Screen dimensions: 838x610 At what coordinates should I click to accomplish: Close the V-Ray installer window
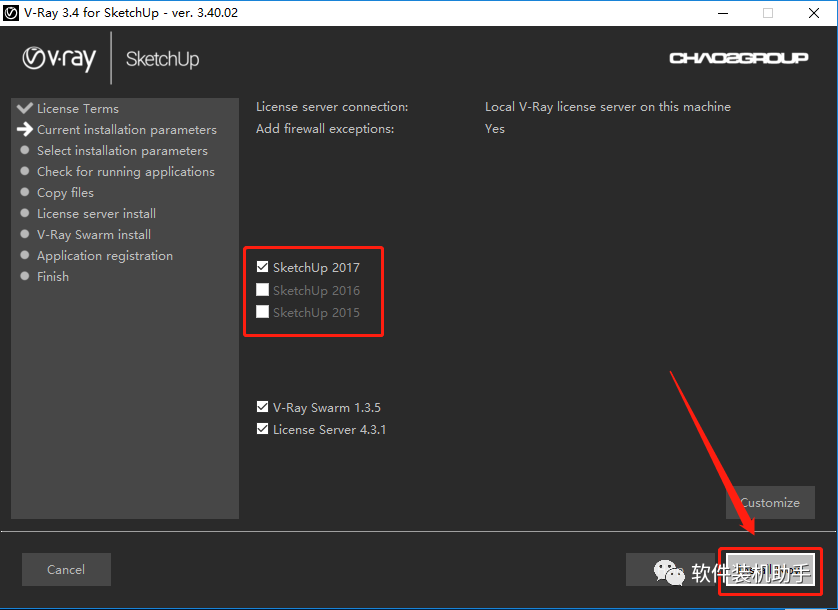[813, 13]
